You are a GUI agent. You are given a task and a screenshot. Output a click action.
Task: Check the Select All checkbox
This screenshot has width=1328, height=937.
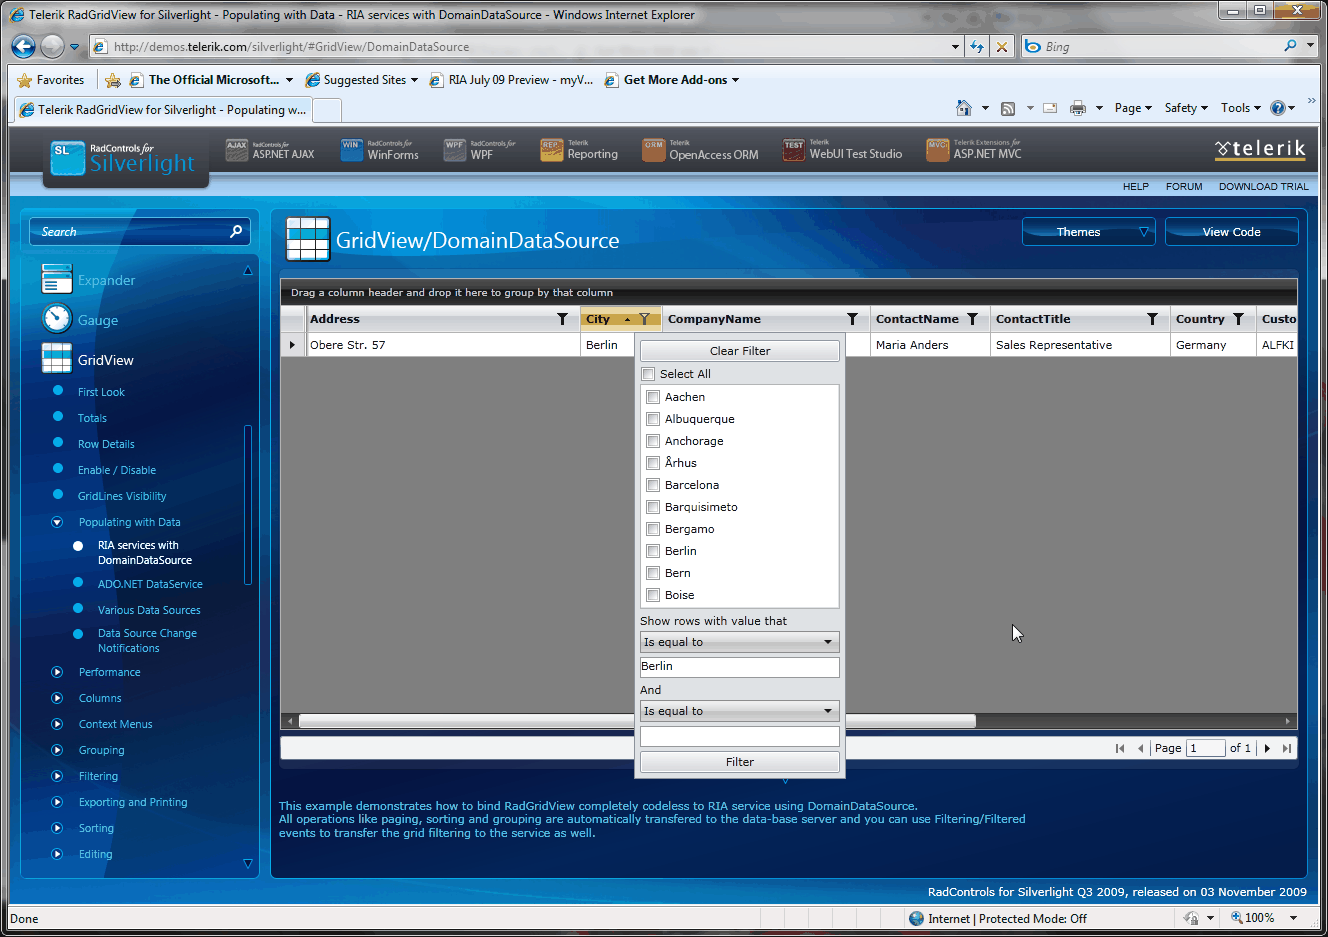(648, 374)
